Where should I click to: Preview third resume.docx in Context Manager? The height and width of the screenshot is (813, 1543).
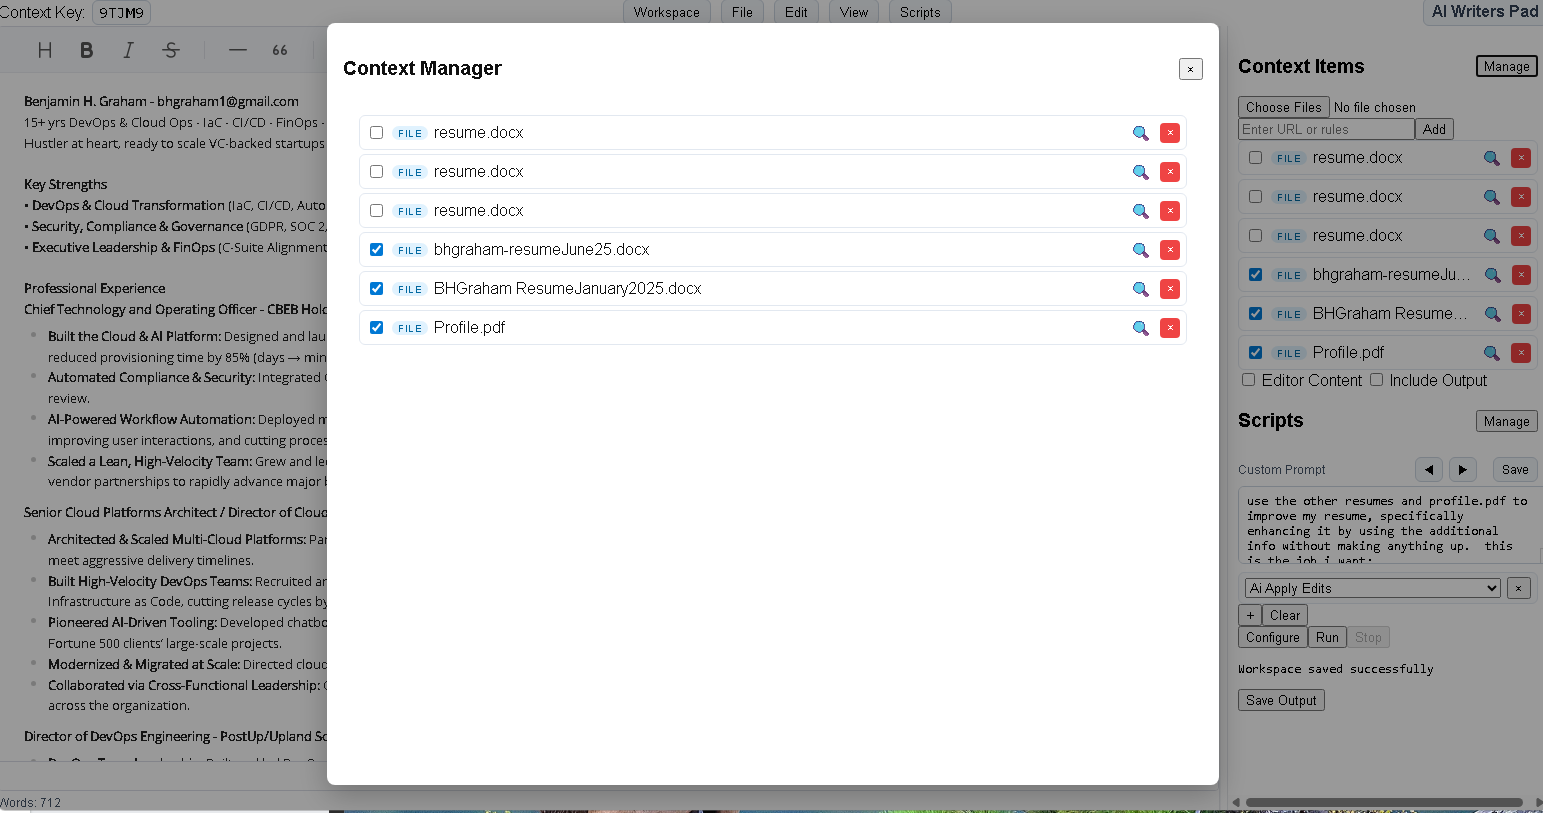click(x=1140, y=211)
